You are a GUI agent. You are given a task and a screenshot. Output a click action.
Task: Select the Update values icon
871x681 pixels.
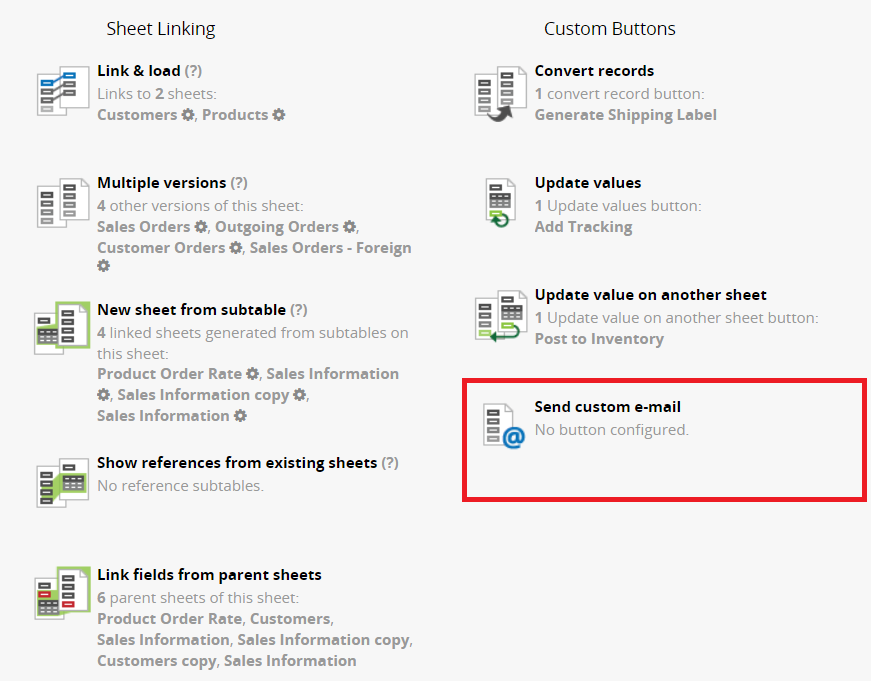[x=500, y=203]
